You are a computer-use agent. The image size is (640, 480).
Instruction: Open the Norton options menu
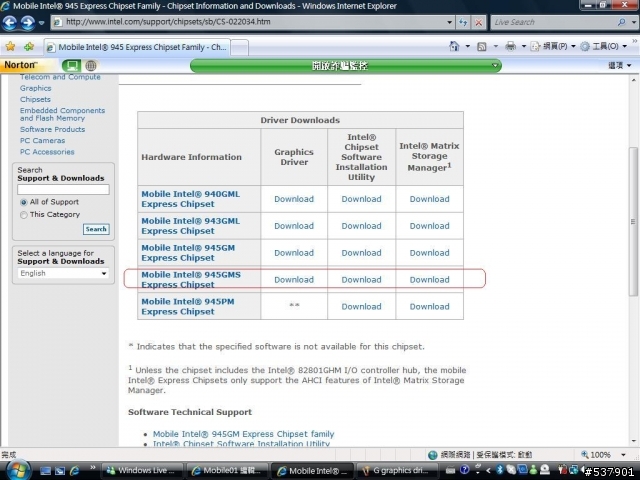pyautogui.click(x=619, y=65)
